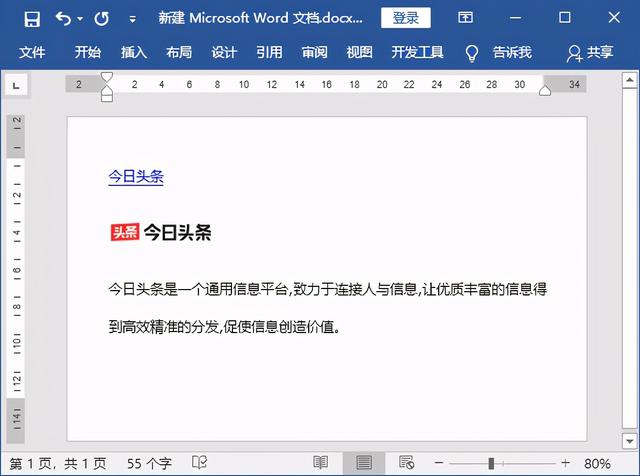Click the zoom slider handle
Image resolution: width=640 pixels, height=476 pixels.
click(491, 463)
